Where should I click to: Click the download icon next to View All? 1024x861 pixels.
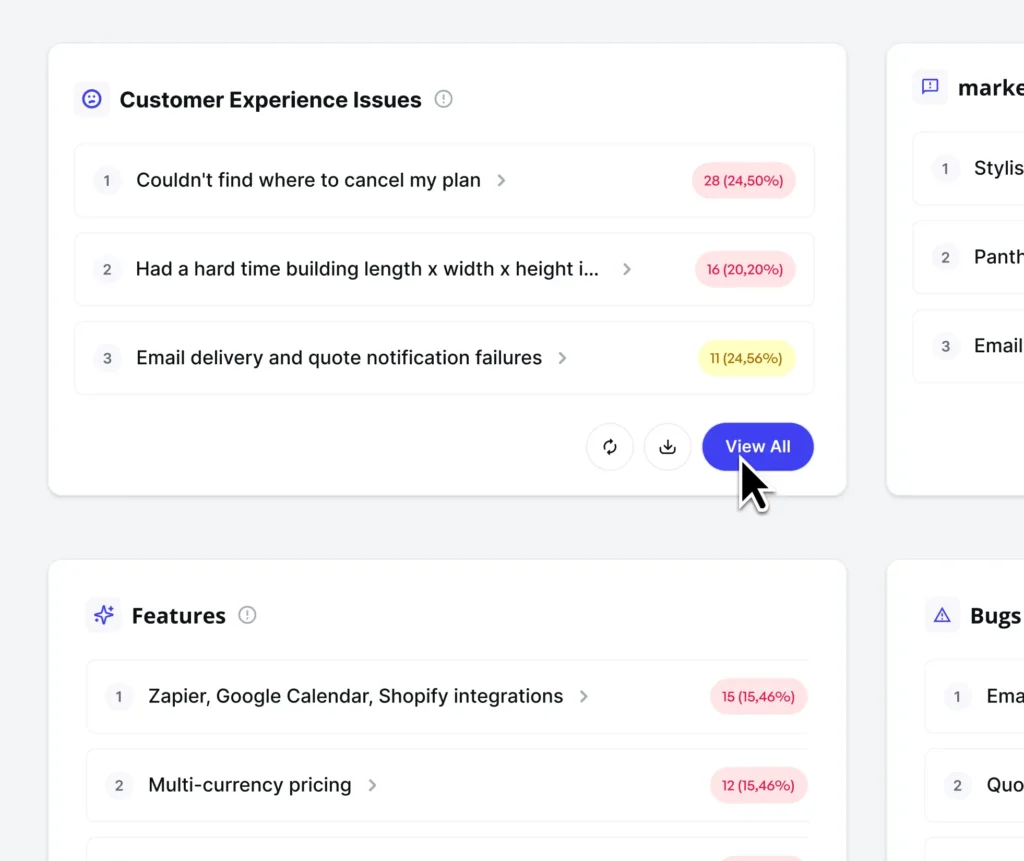(x=667, y=447)
